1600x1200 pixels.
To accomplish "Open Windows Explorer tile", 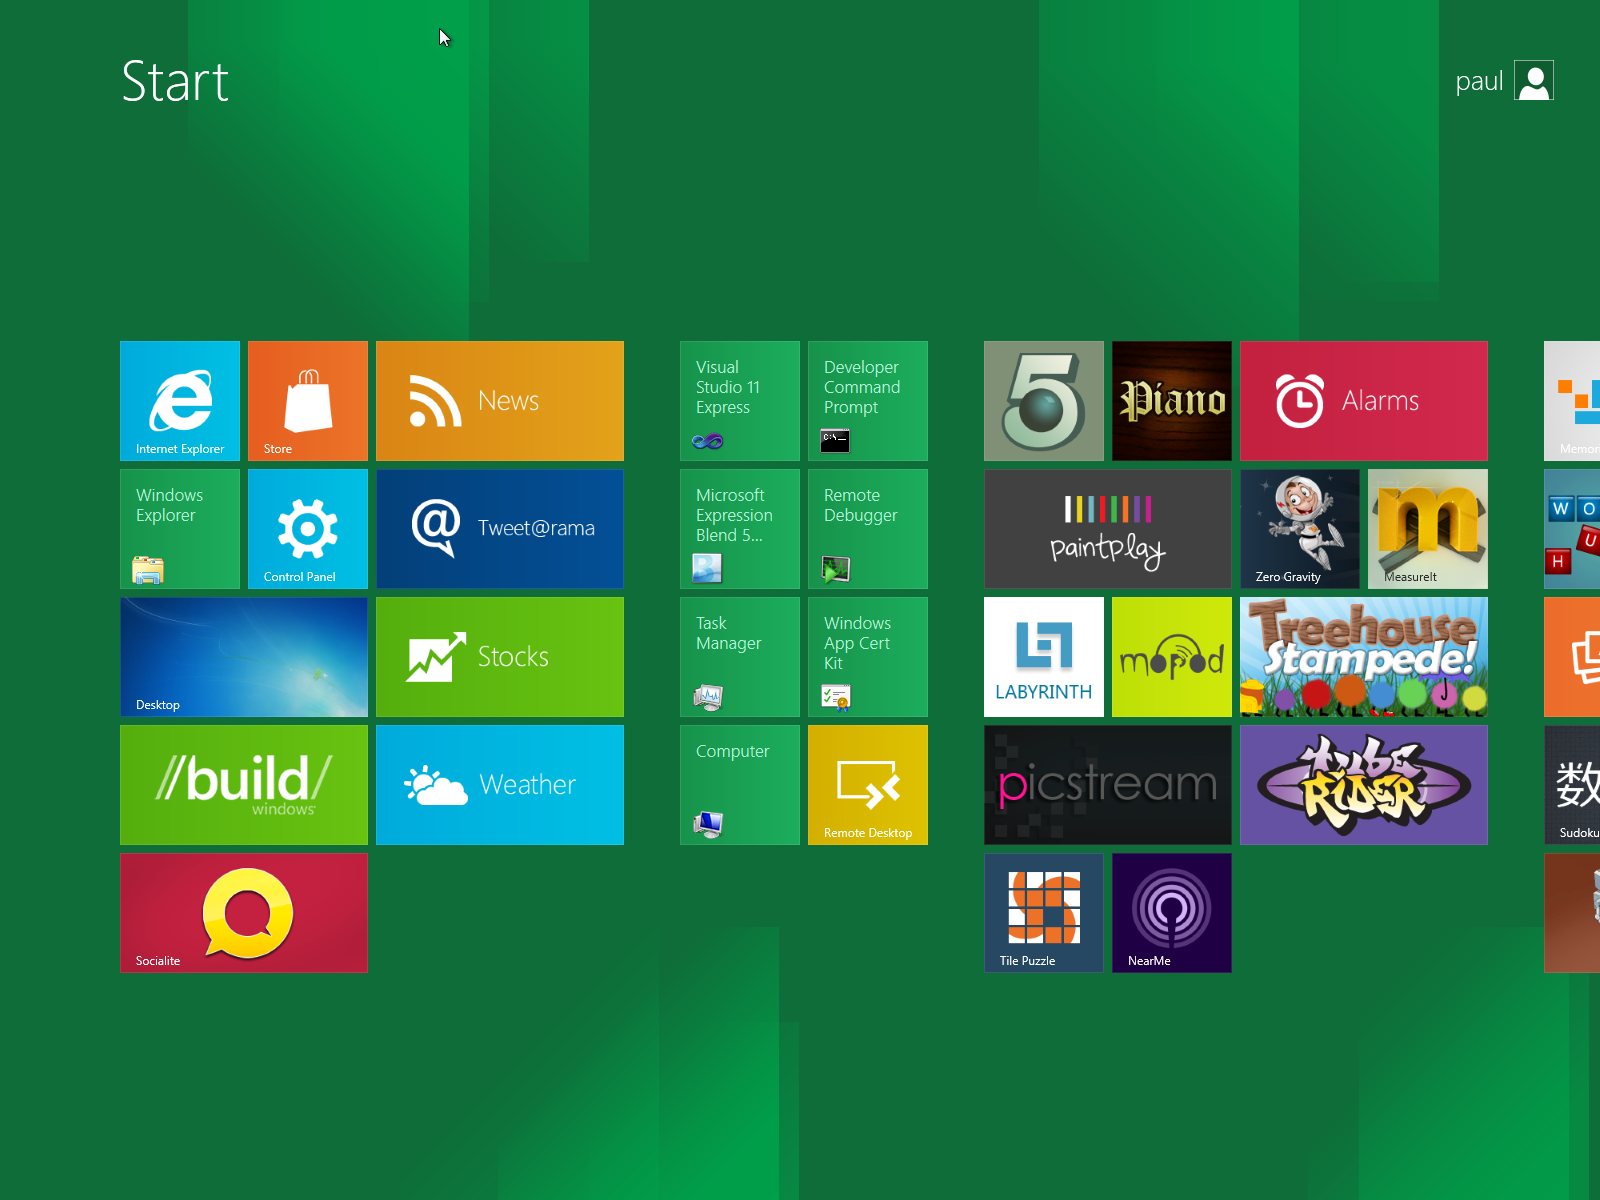I will [x=180, y=529].
